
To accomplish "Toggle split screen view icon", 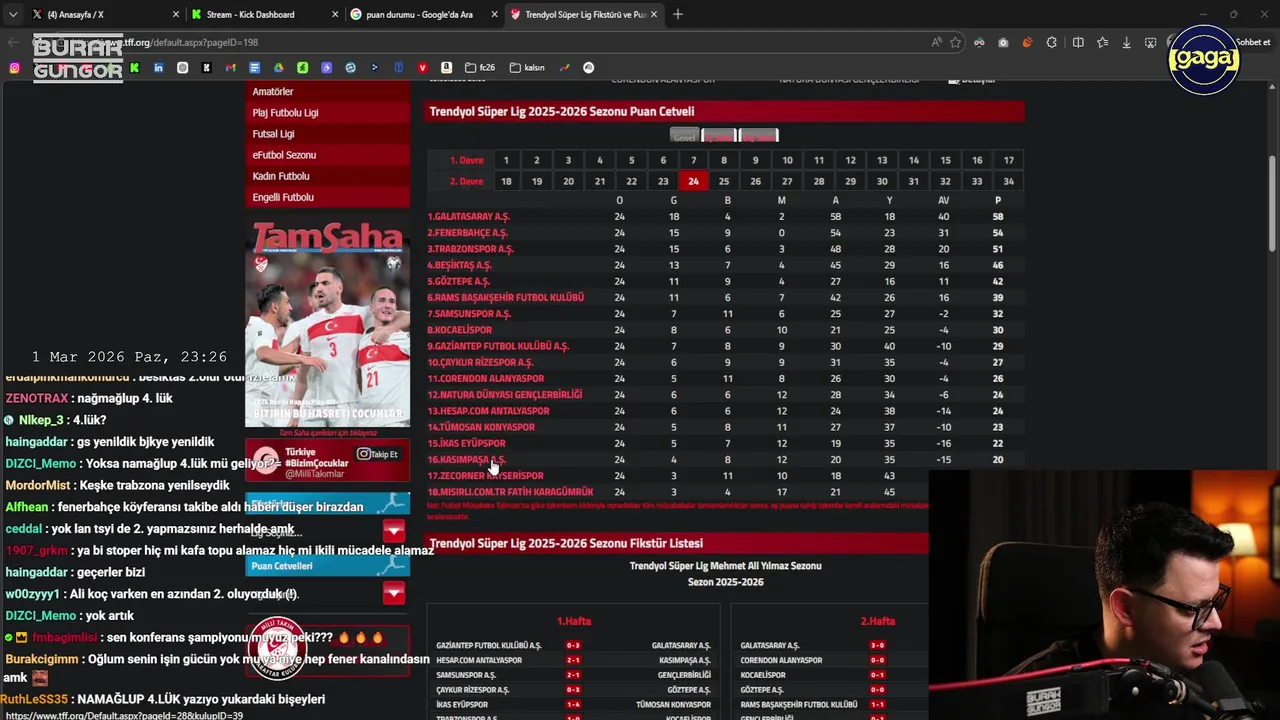I will pos(1078,42).
